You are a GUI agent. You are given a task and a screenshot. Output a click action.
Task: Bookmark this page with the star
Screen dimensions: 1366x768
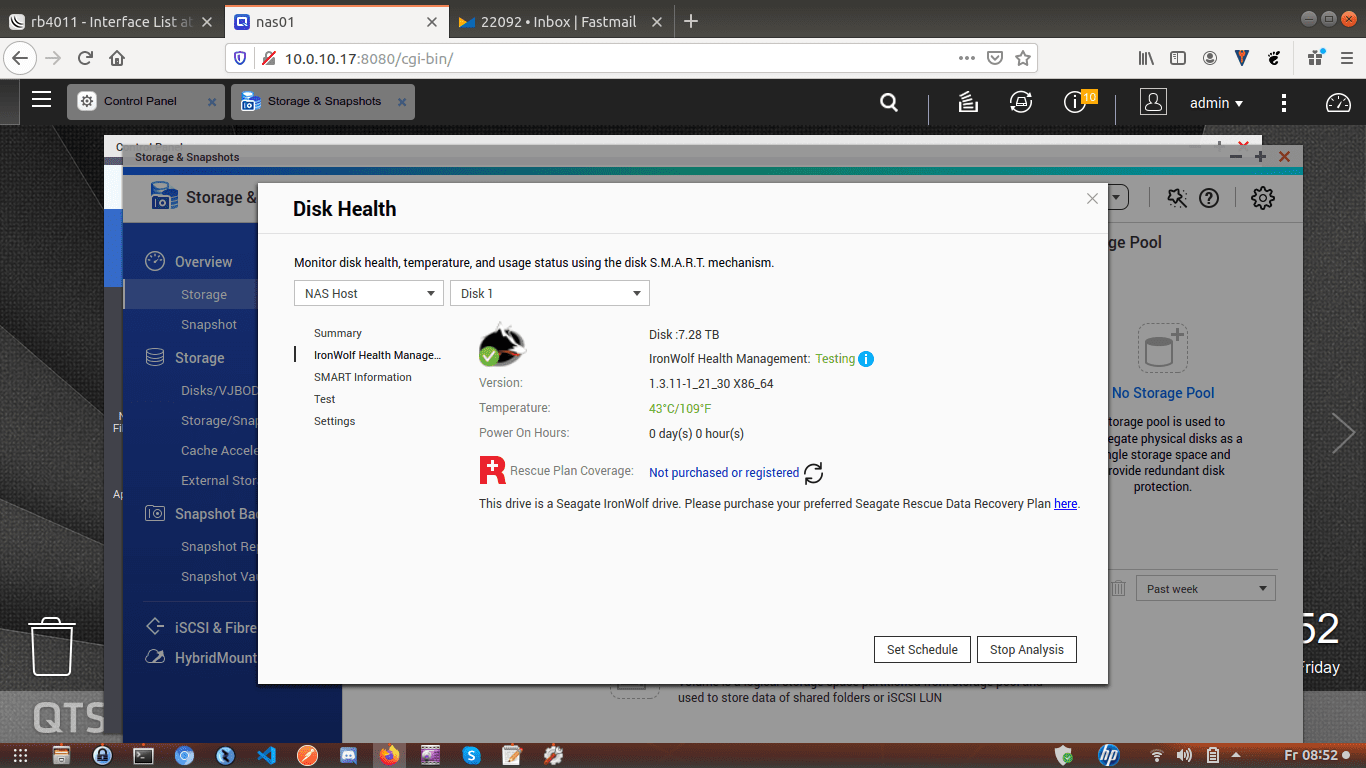(x=1022, y=58)
